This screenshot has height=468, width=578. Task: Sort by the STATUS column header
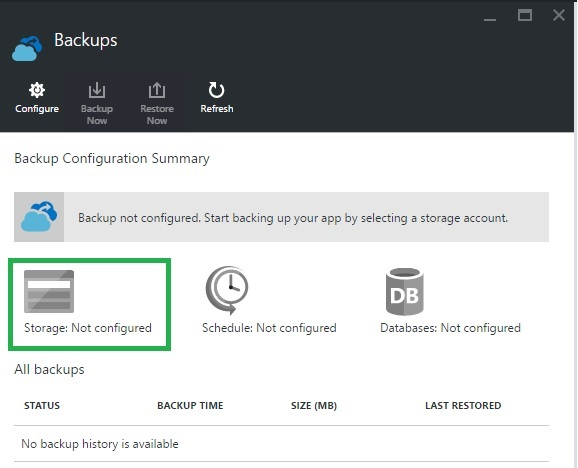click(x=42, y=405)
